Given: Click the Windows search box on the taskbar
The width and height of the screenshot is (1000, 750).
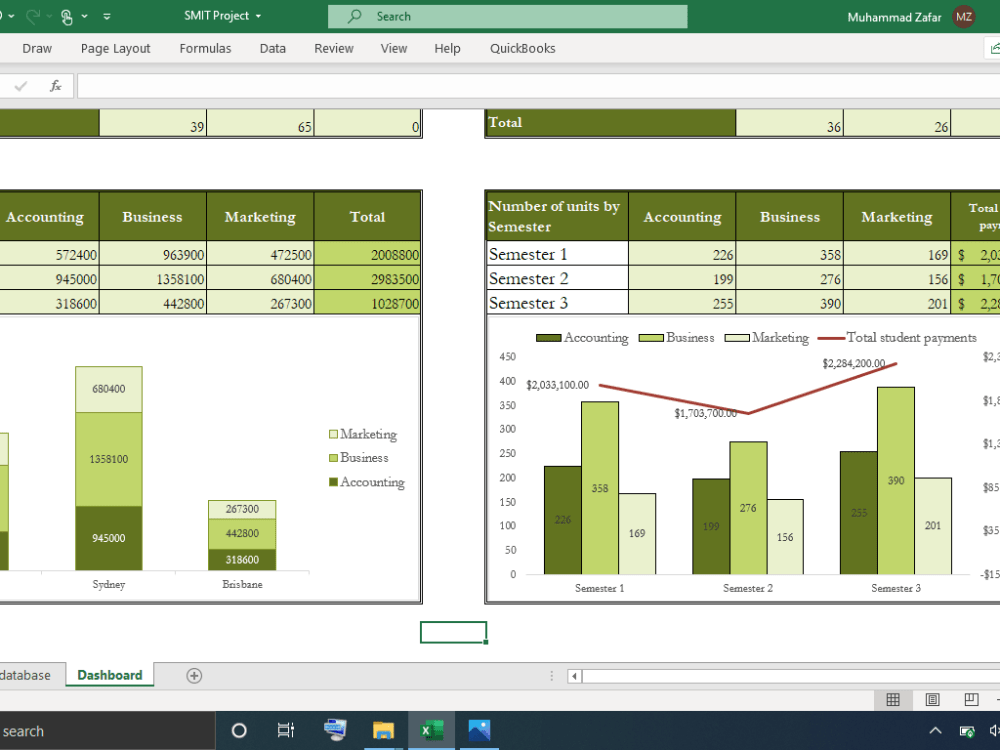Looking at the screenshot, I should 100,730.
